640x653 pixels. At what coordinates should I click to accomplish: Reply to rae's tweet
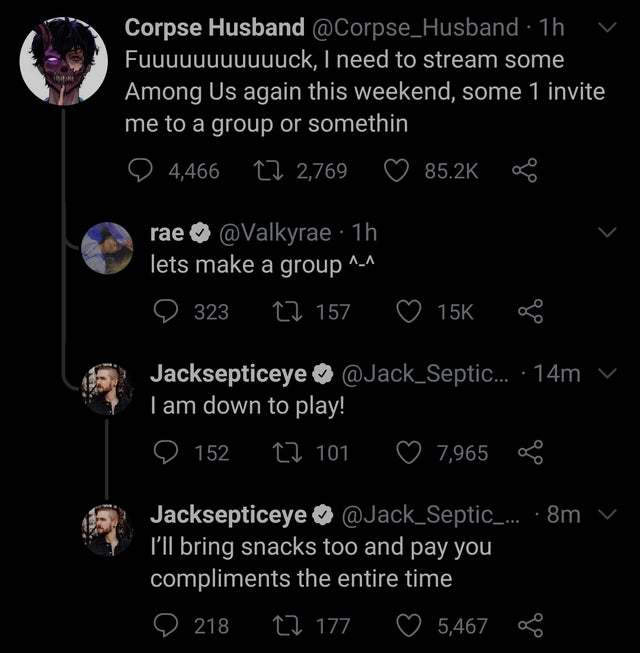pyautogui.click(x=166, y=312)
